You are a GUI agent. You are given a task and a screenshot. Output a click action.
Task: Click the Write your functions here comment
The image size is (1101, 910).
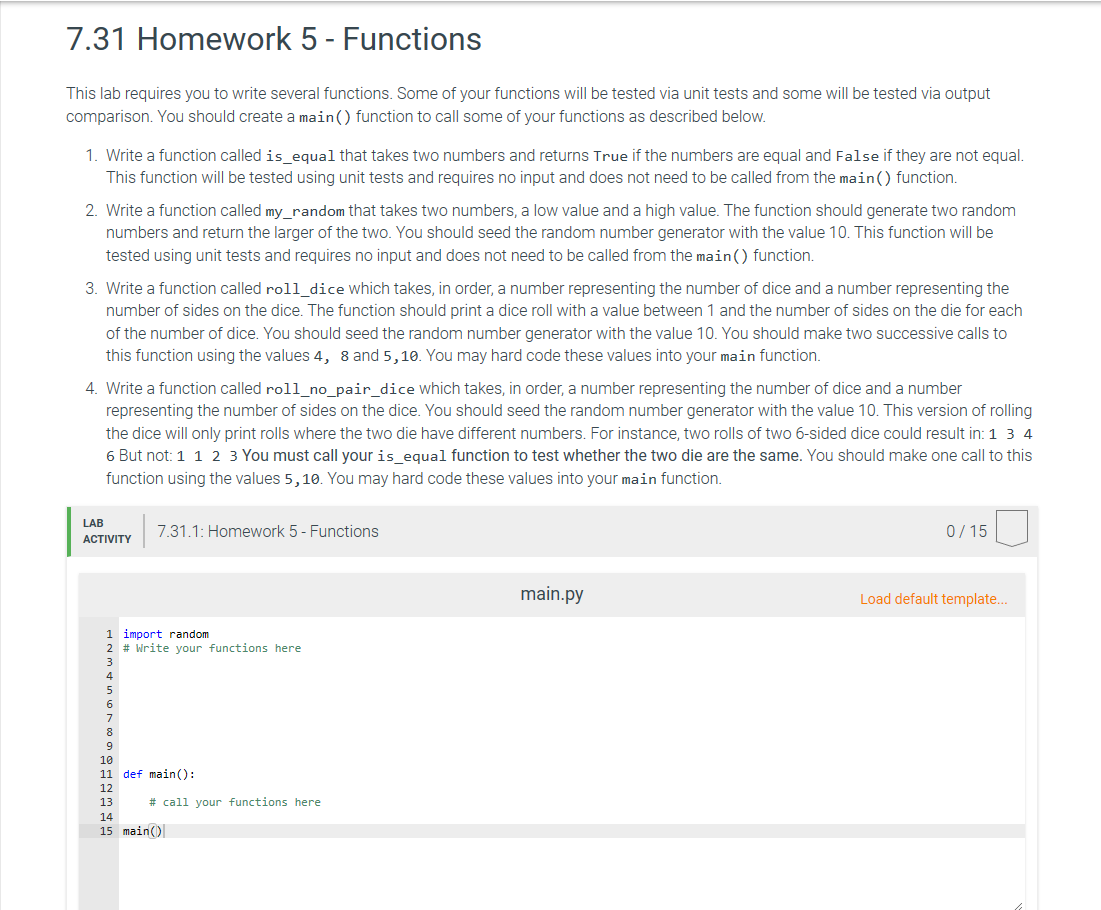point(210,647)
